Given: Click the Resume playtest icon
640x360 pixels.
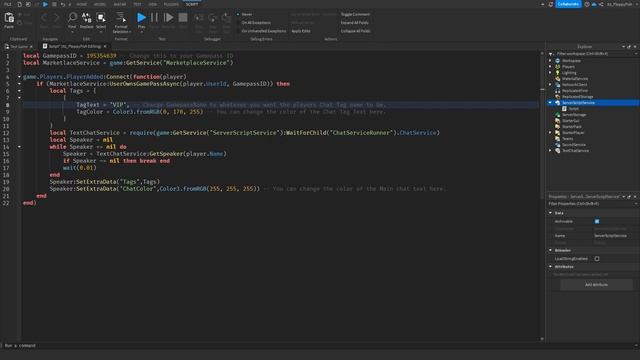Looking at the screenshot, I should (168, 18).
